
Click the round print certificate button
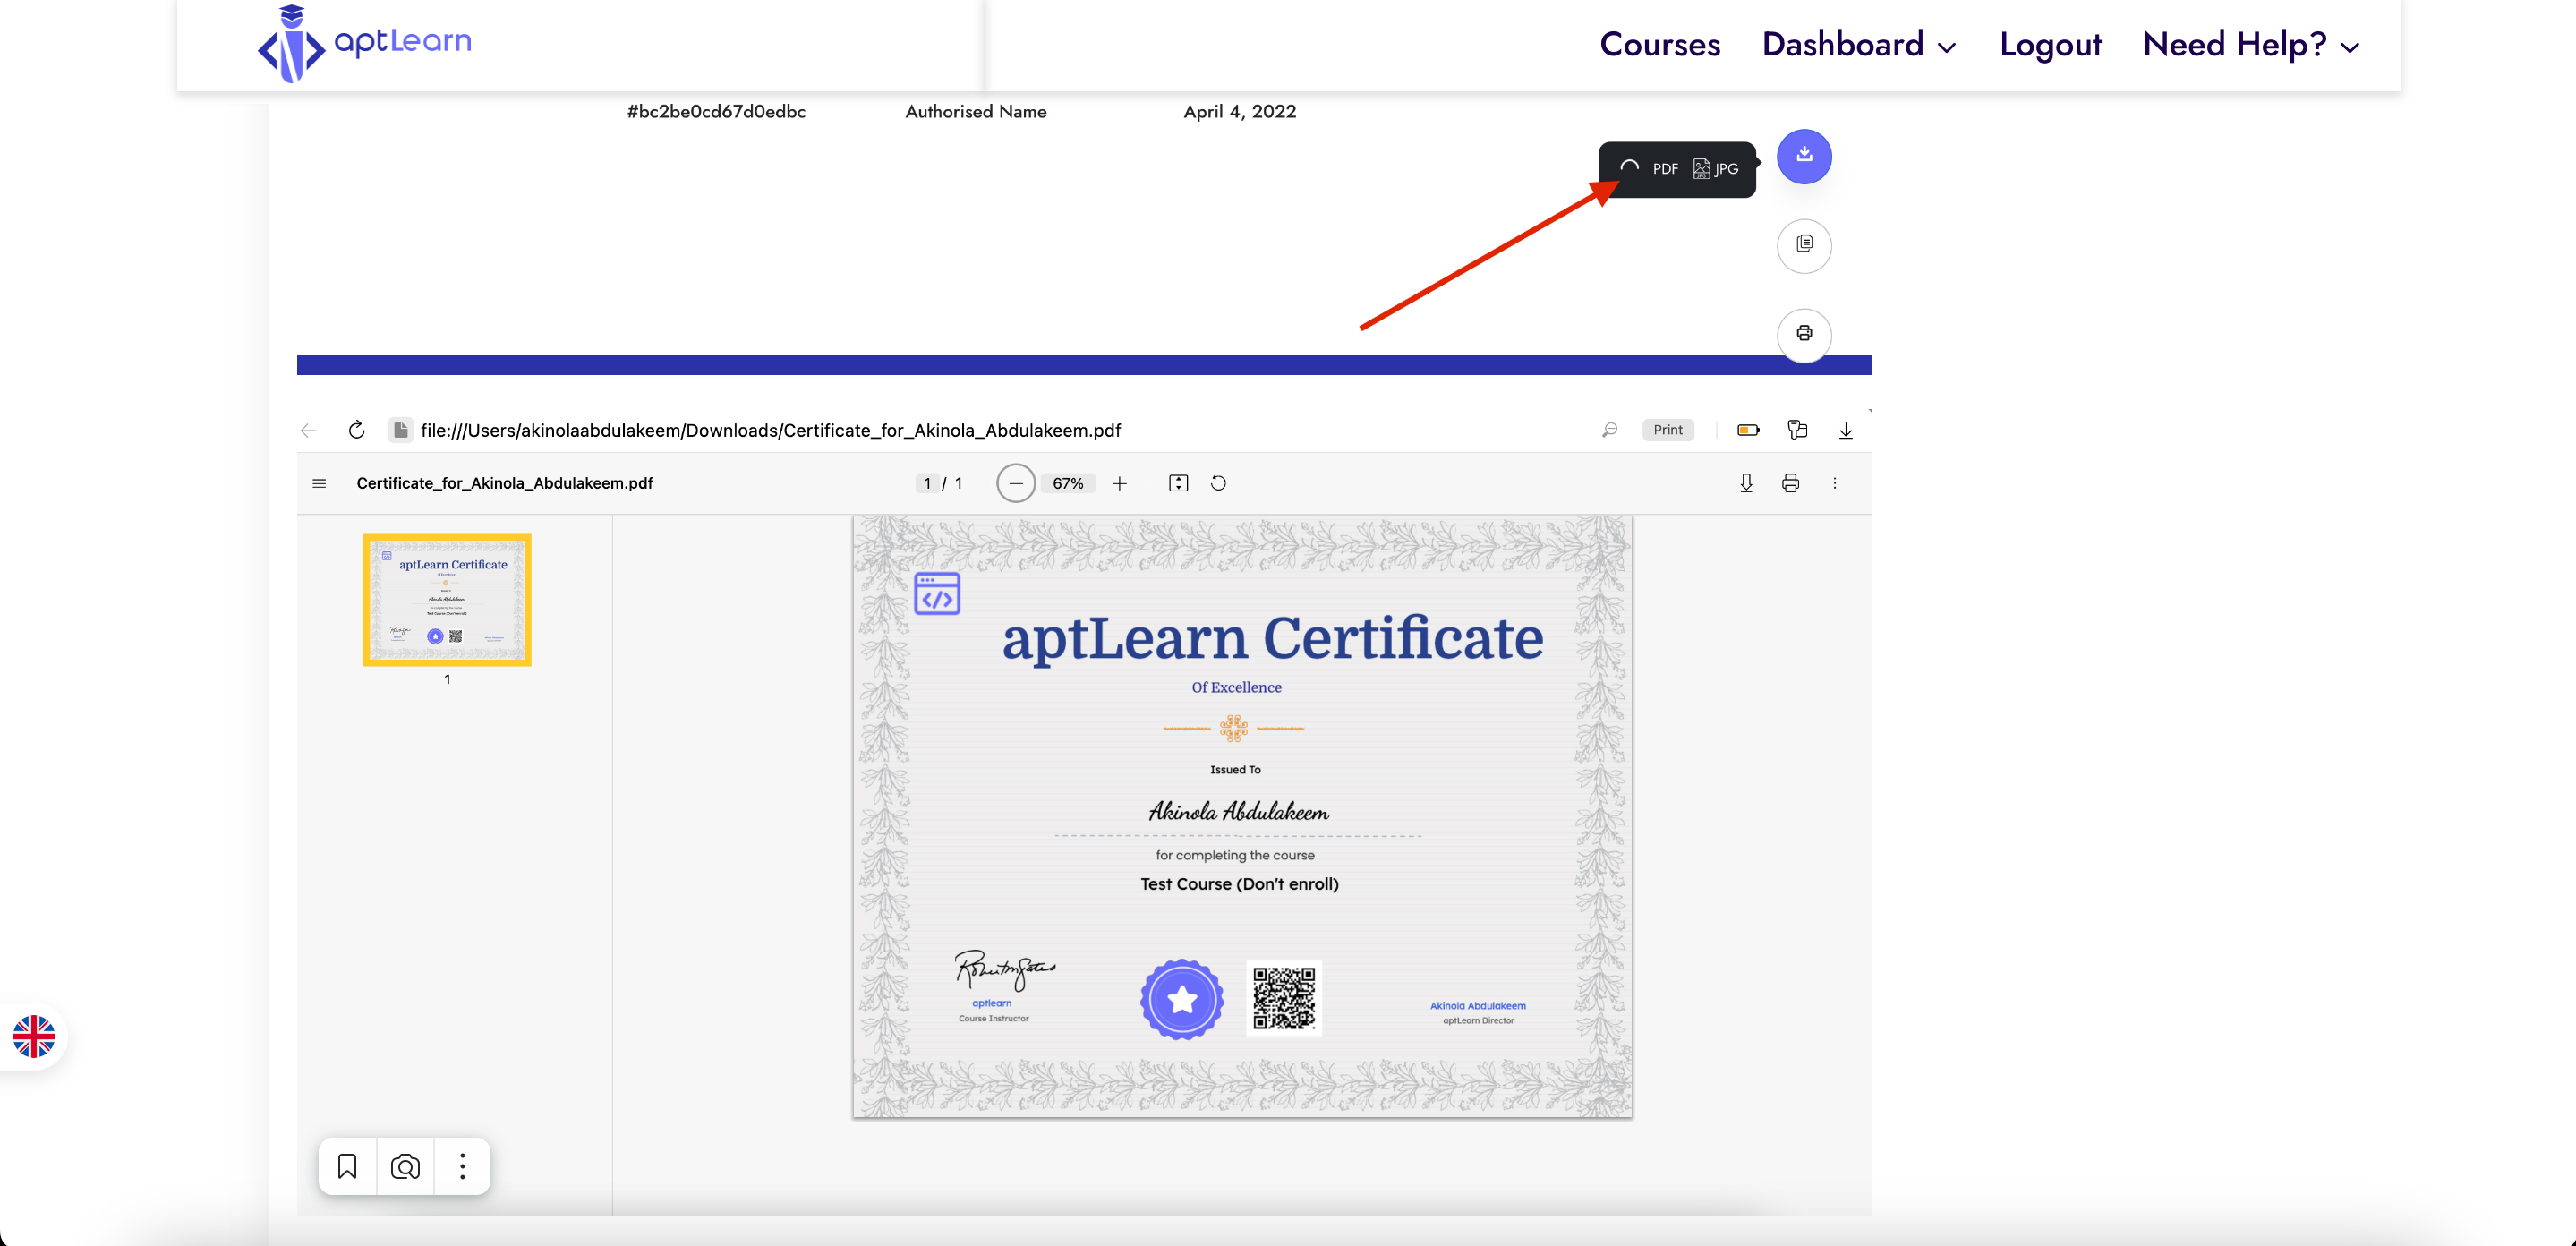[1804, 334]
